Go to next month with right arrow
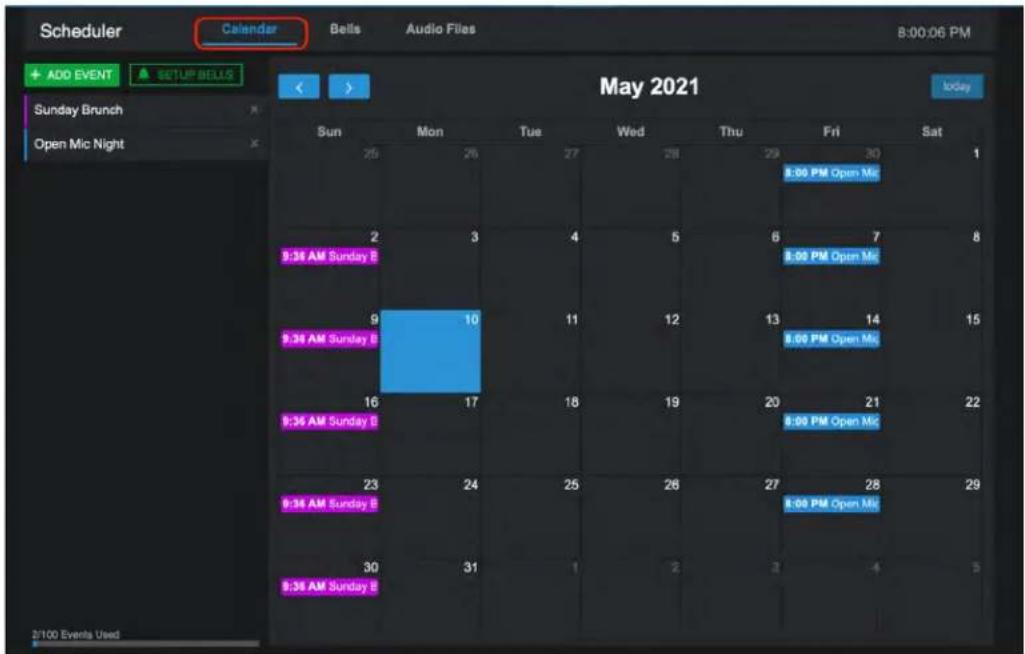The image size is (1025, 654). [x=349, y=87]
